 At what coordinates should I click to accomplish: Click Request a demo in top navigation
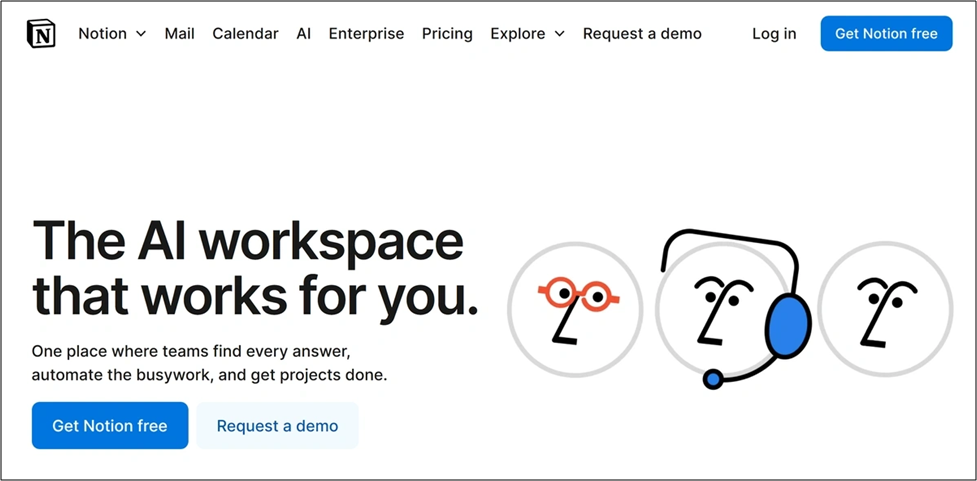click(x=642, y=34)
